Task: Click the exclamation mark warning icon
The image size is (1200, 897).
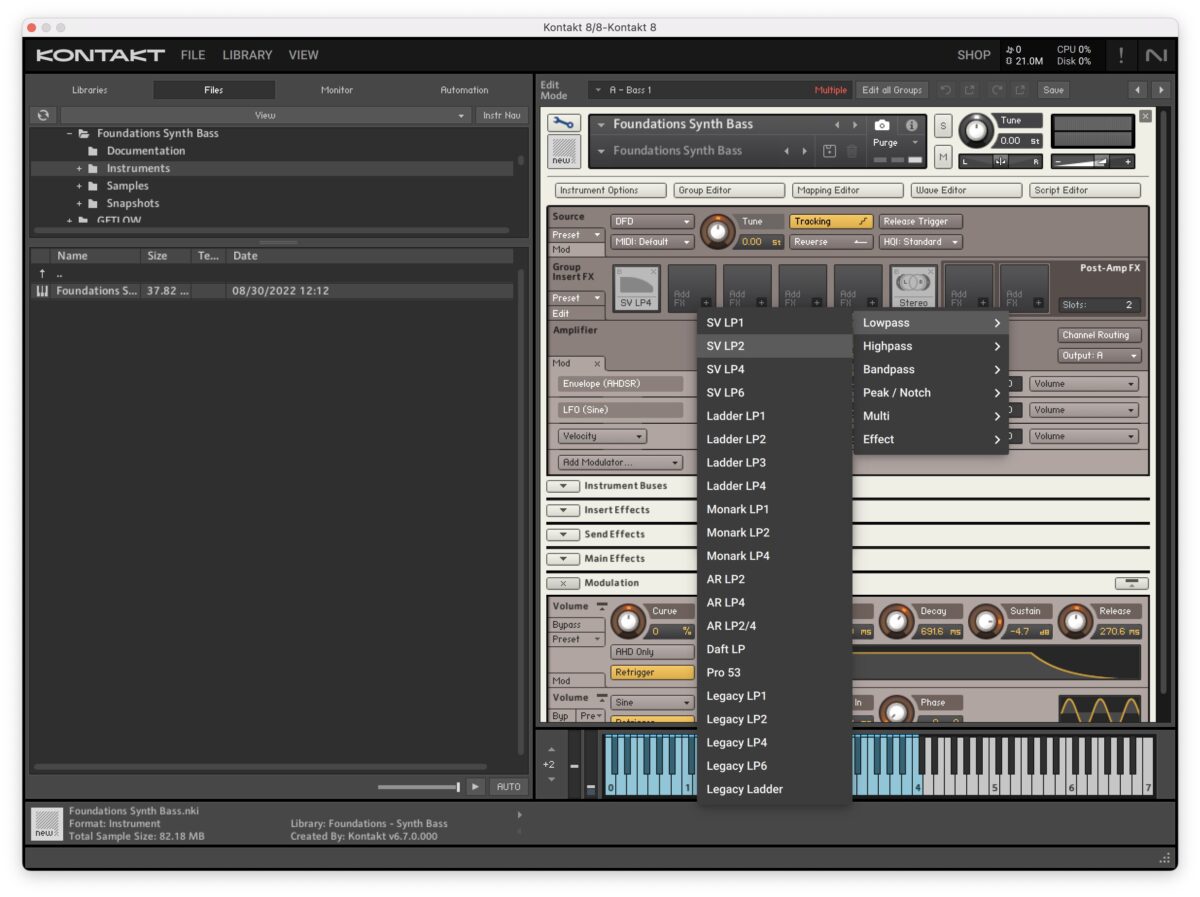Action: pos(1121,55)
